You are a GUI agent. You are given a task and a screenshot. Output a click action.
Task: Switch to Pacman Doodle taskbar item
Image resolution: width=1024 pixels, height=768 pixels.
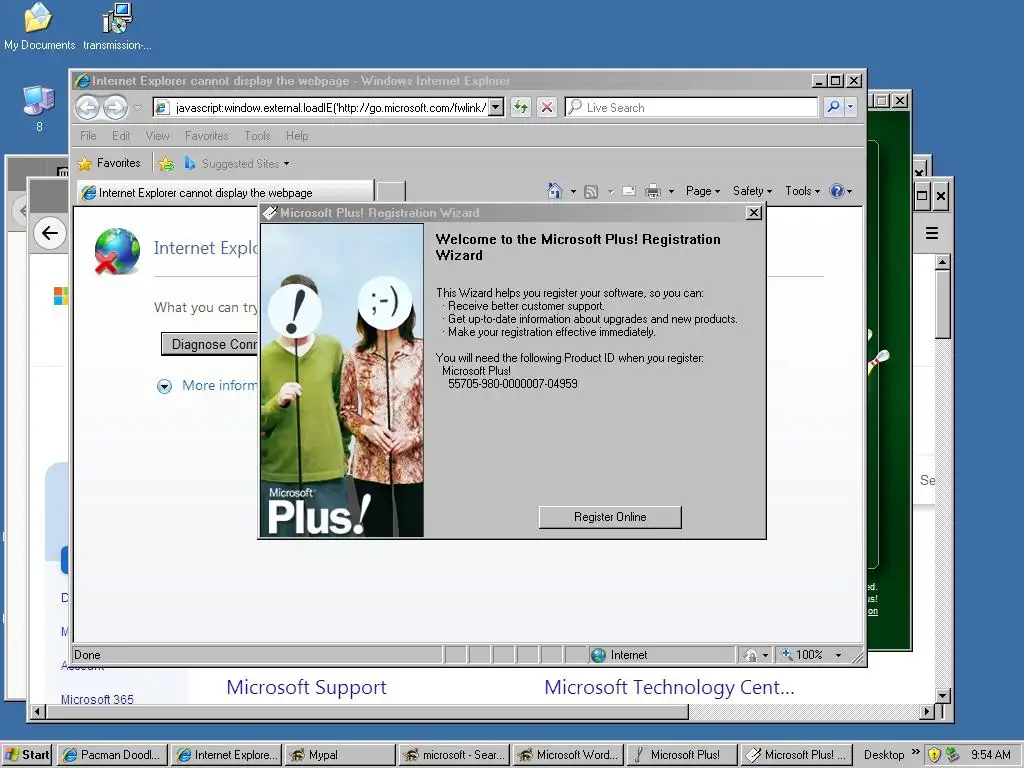coord(112,755)
